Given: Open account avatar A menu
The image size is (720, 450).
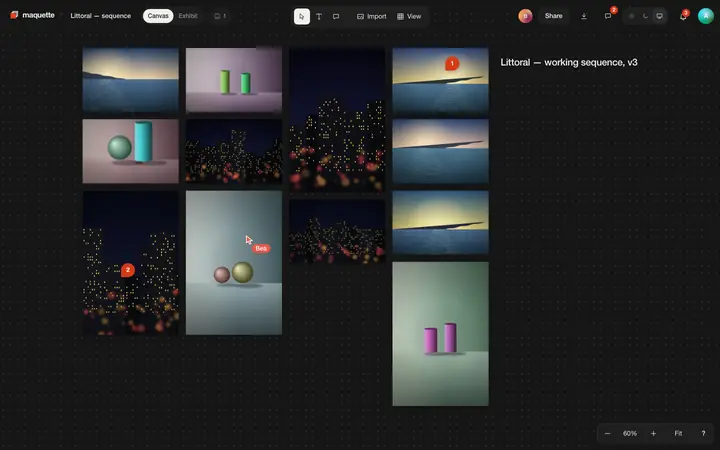Looking at the screenshot, I should coord(705,16).
